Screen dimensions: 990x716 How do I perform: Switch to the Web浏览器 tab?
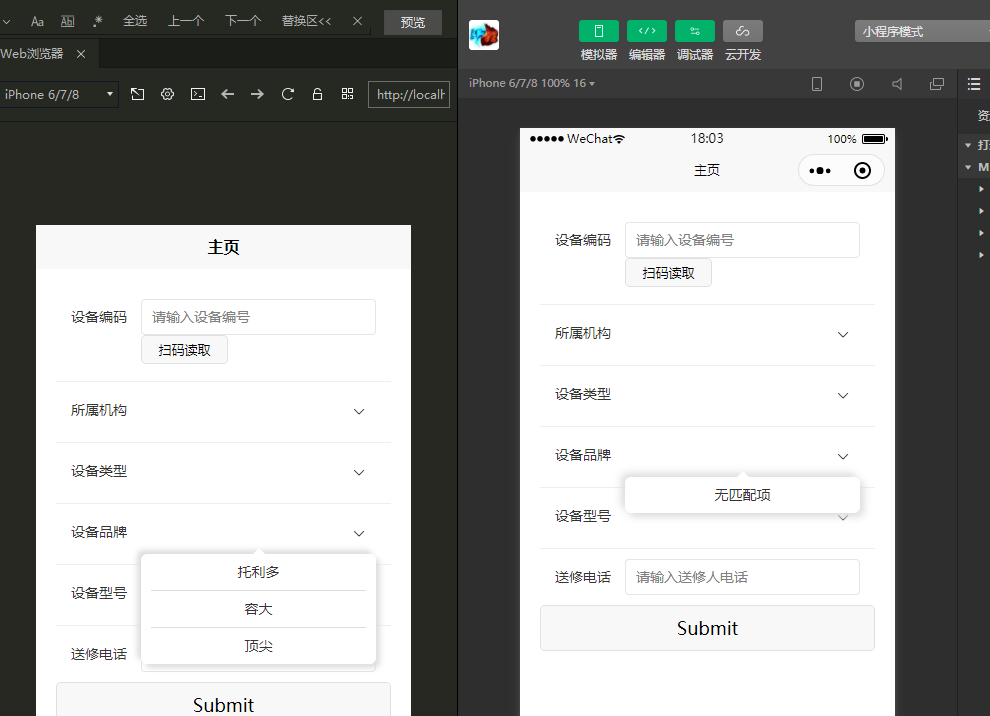(32, 54)
